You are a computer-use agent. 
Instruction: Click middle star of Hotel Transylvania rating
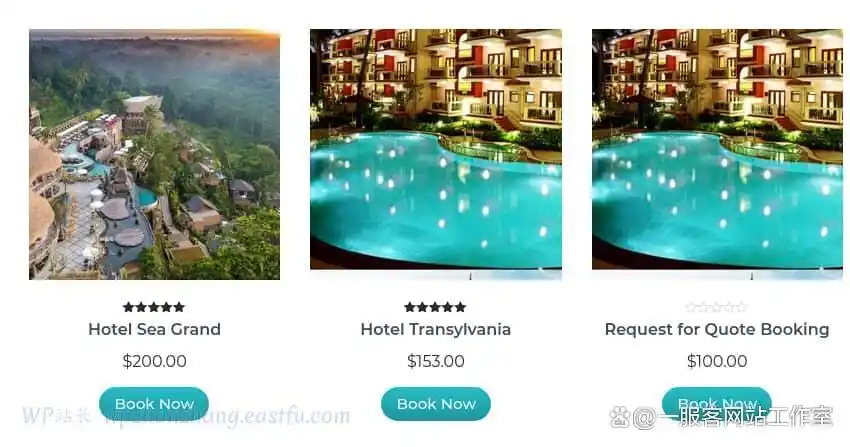(435, 307)
